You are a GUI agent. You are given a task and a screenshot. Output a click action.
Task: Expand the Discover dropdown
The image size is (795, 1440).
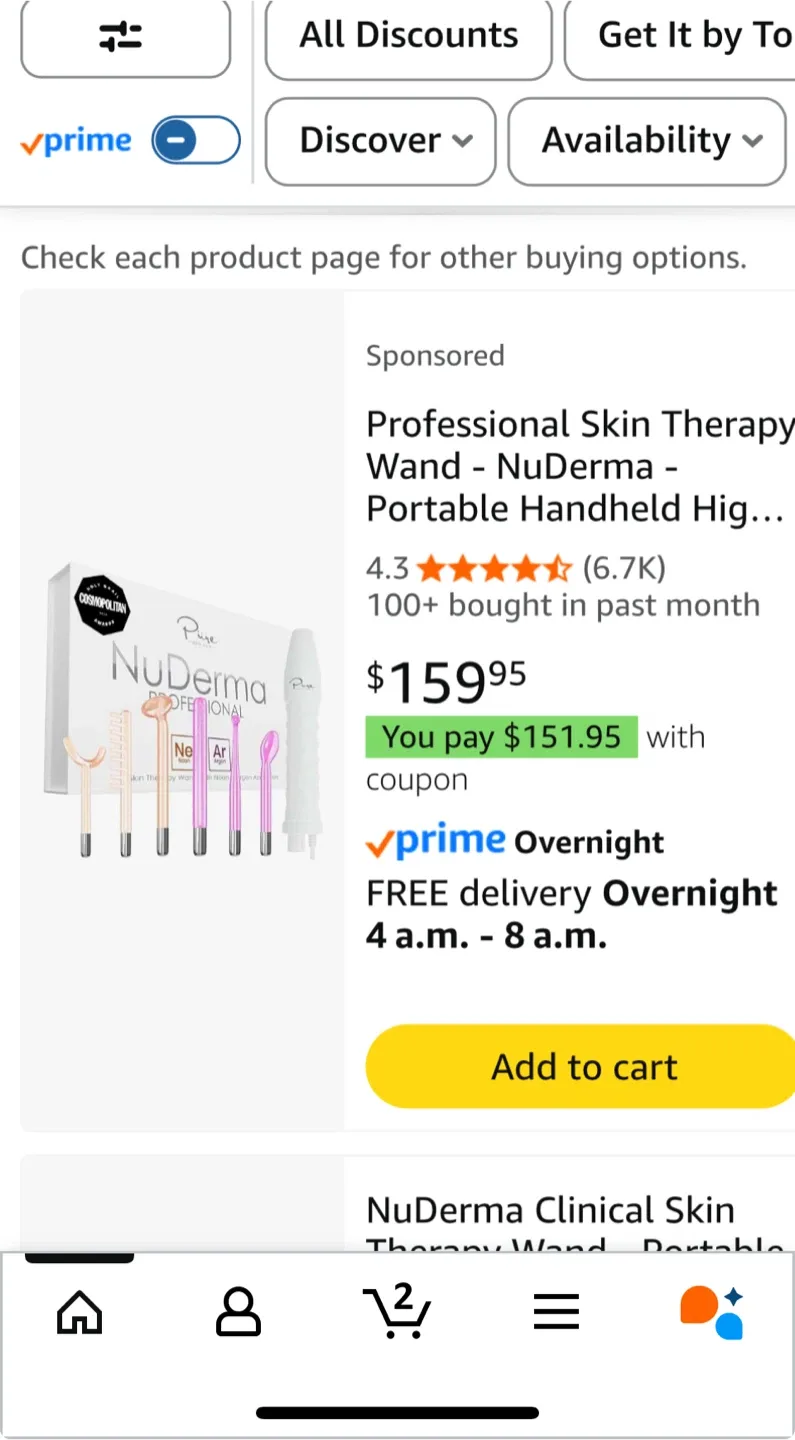tap(380, 141)
